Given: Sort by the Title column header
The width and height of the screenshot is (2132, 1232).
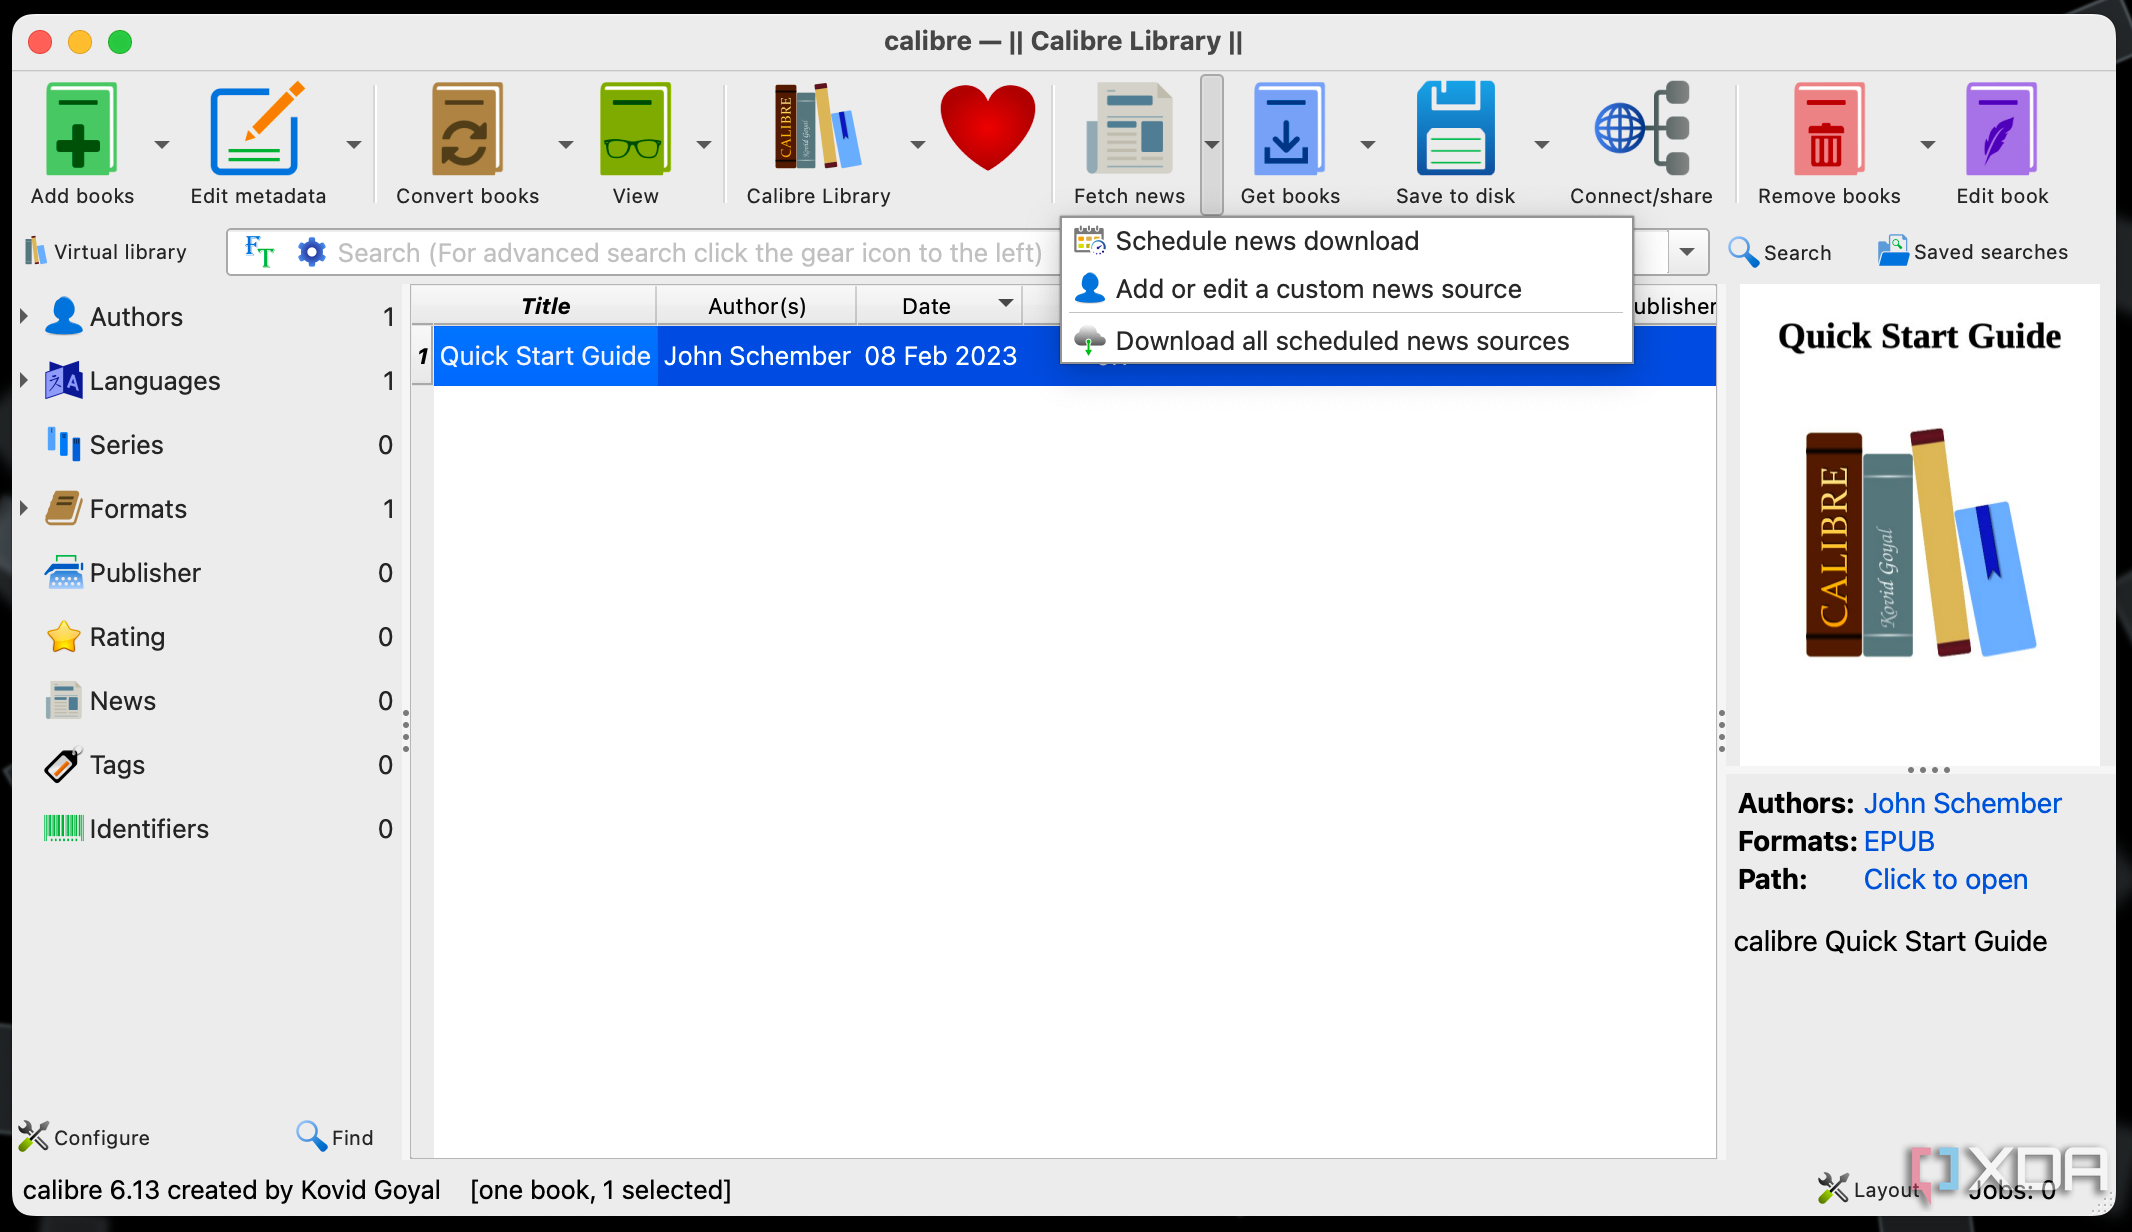Looking at the screenshot, I should (545, 306).
